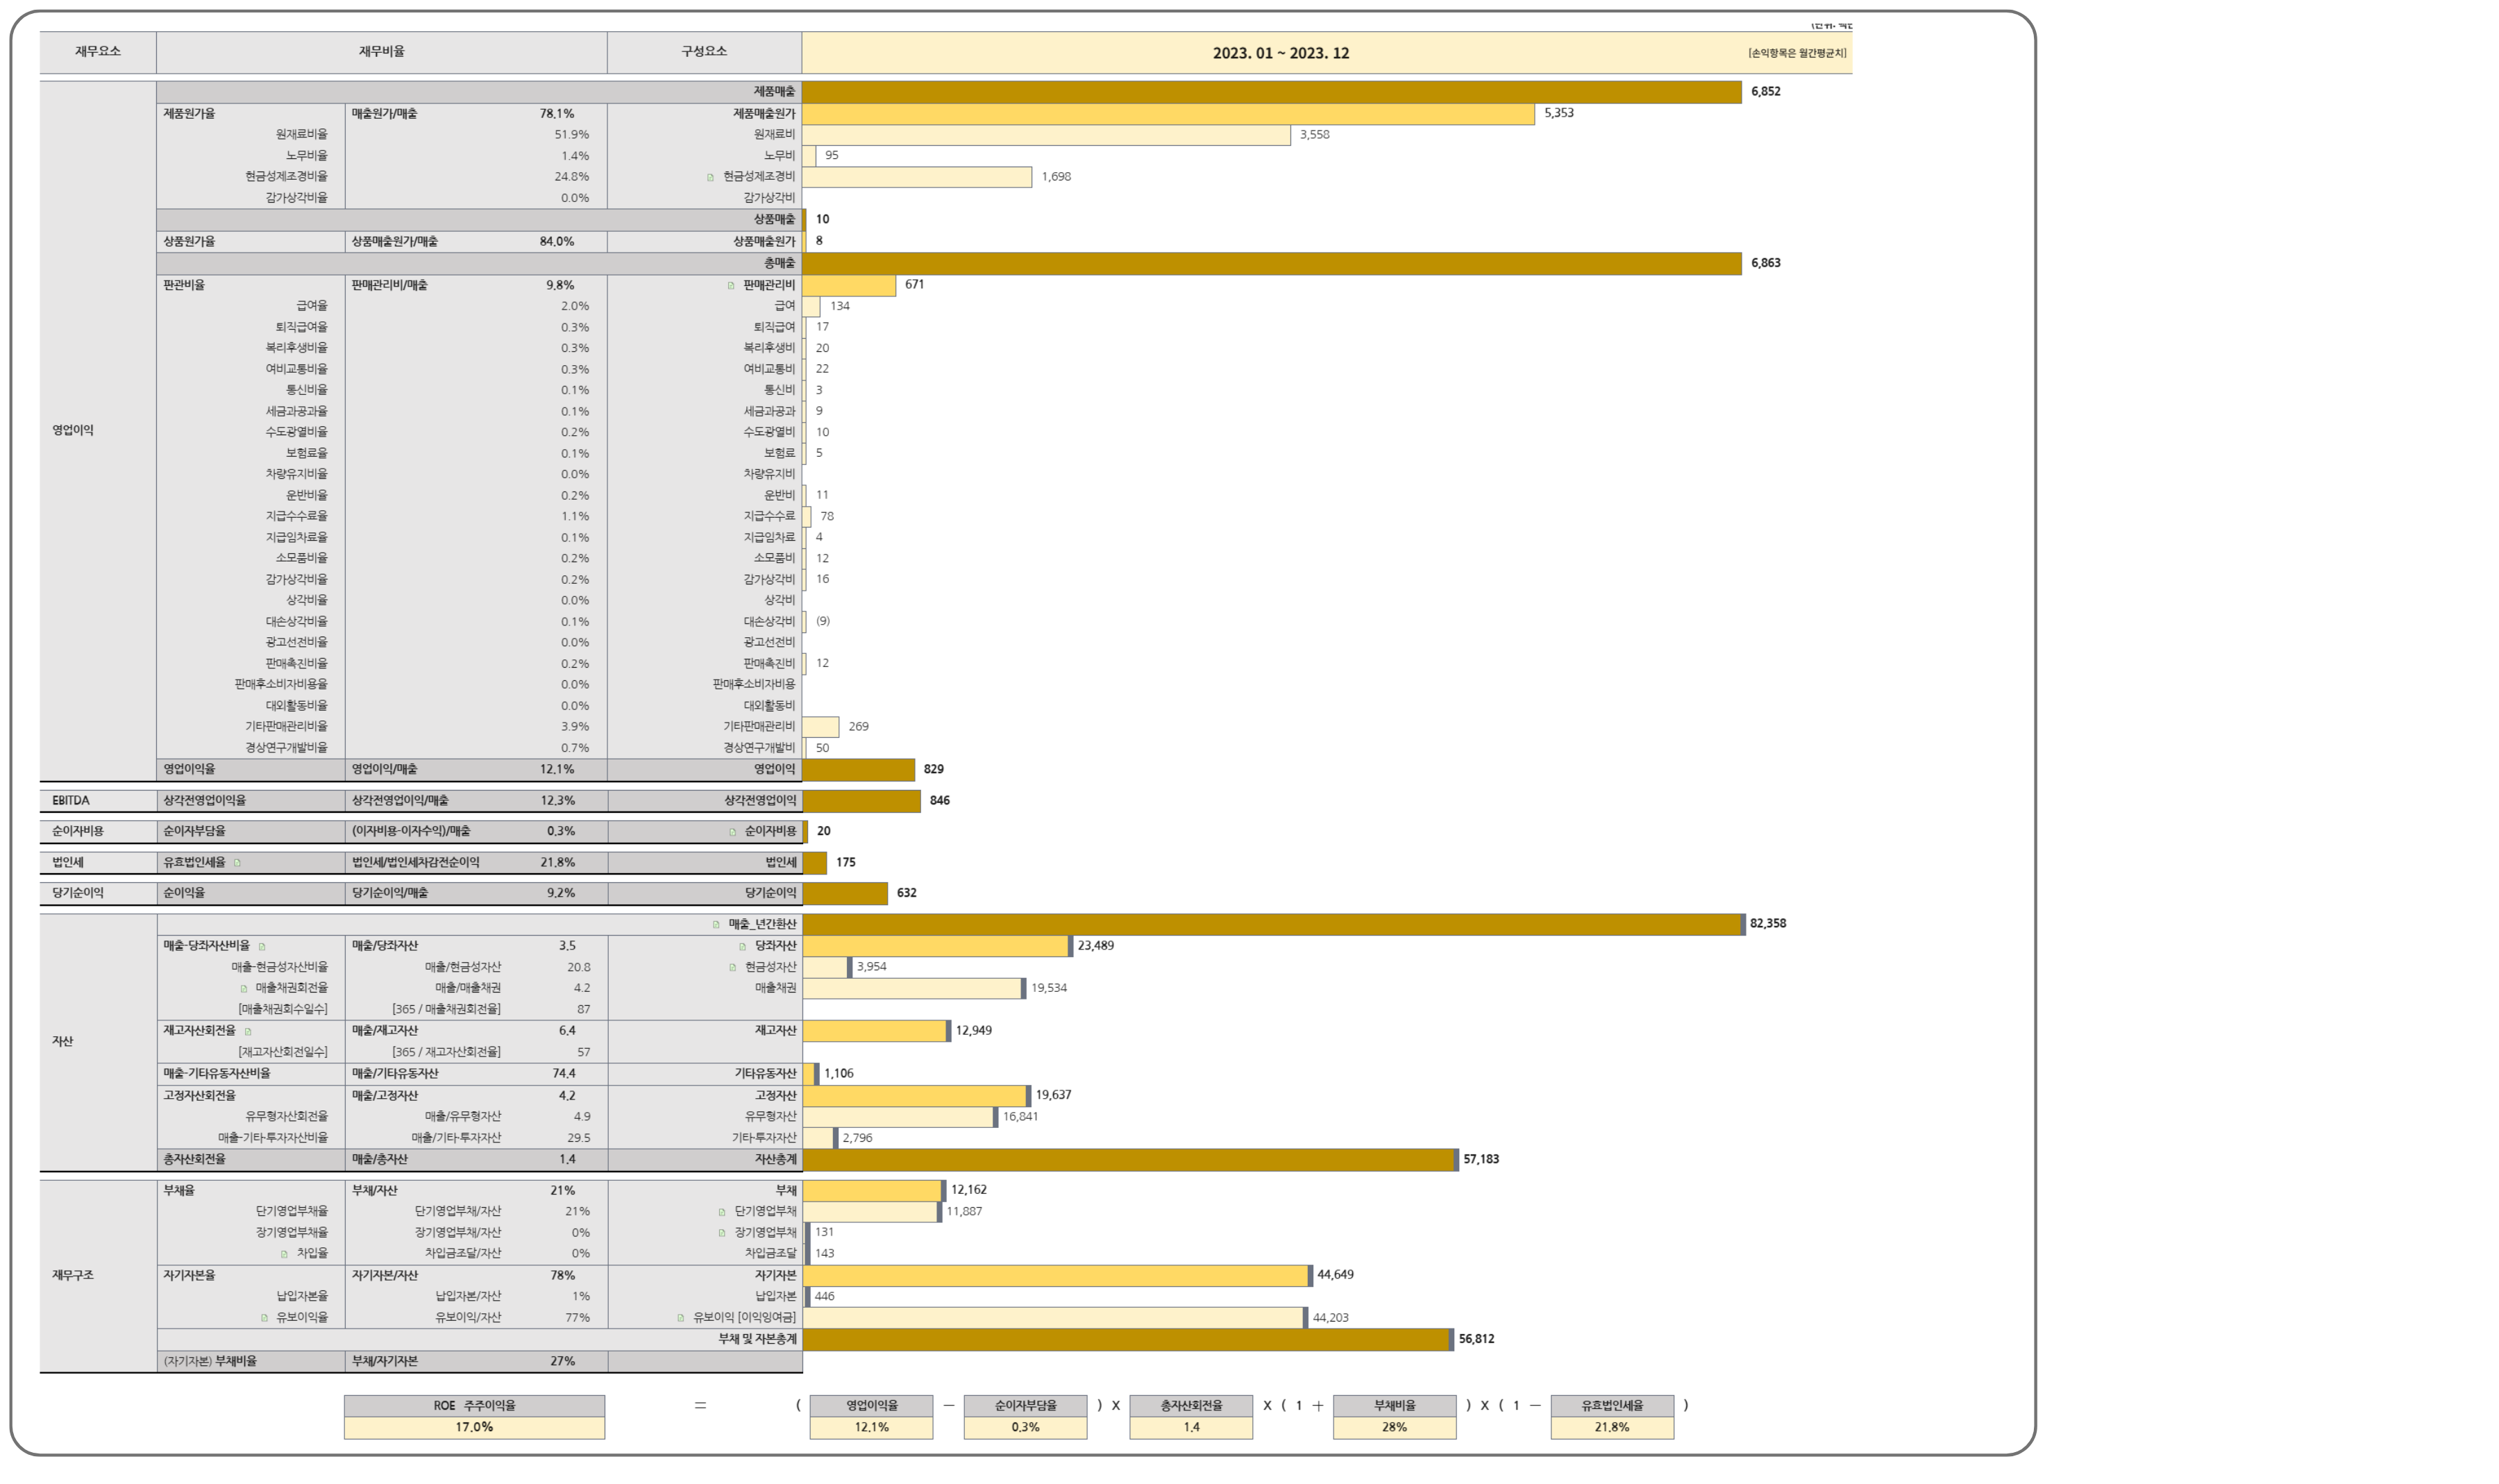Screen dimensions: 2499x1484
Task: Click note icon beside 순이자비용 component
Action: [x=732, y=832]
